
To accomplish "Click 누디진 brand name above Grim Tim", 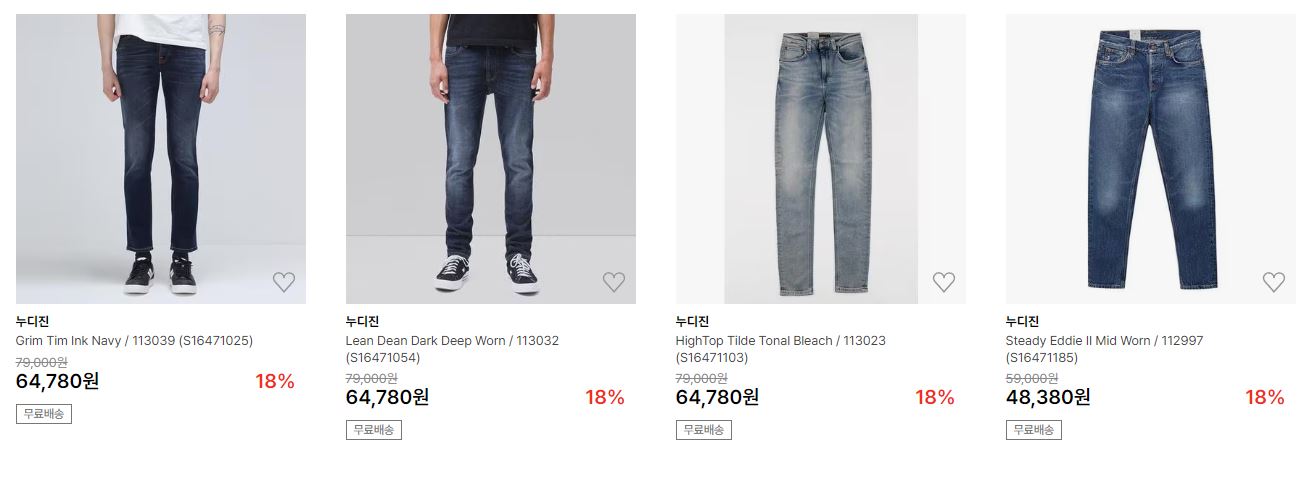I will [x=33, y=322].
